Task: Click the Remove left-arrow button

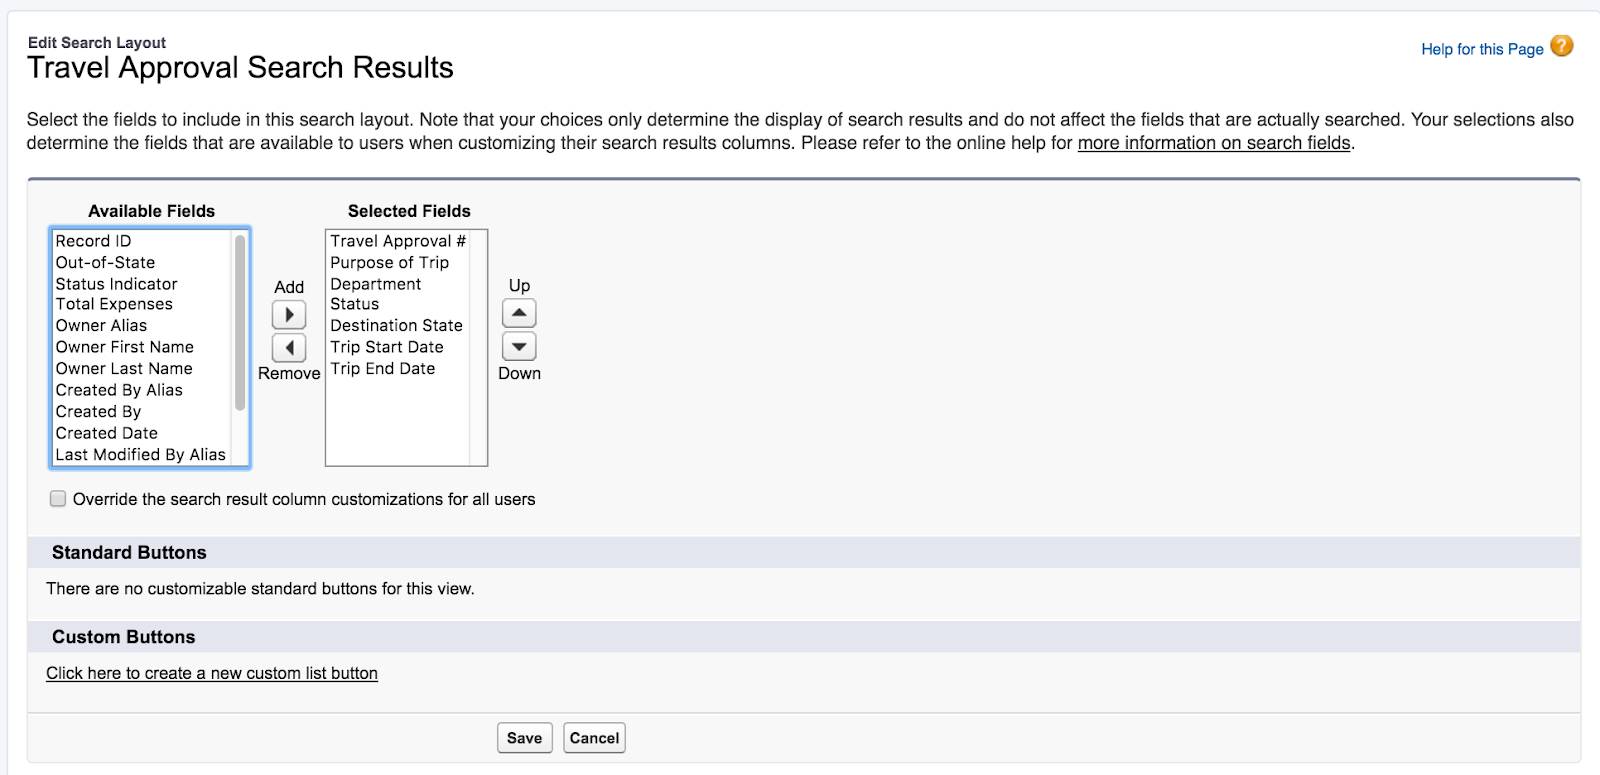Action: pos(289,348)
